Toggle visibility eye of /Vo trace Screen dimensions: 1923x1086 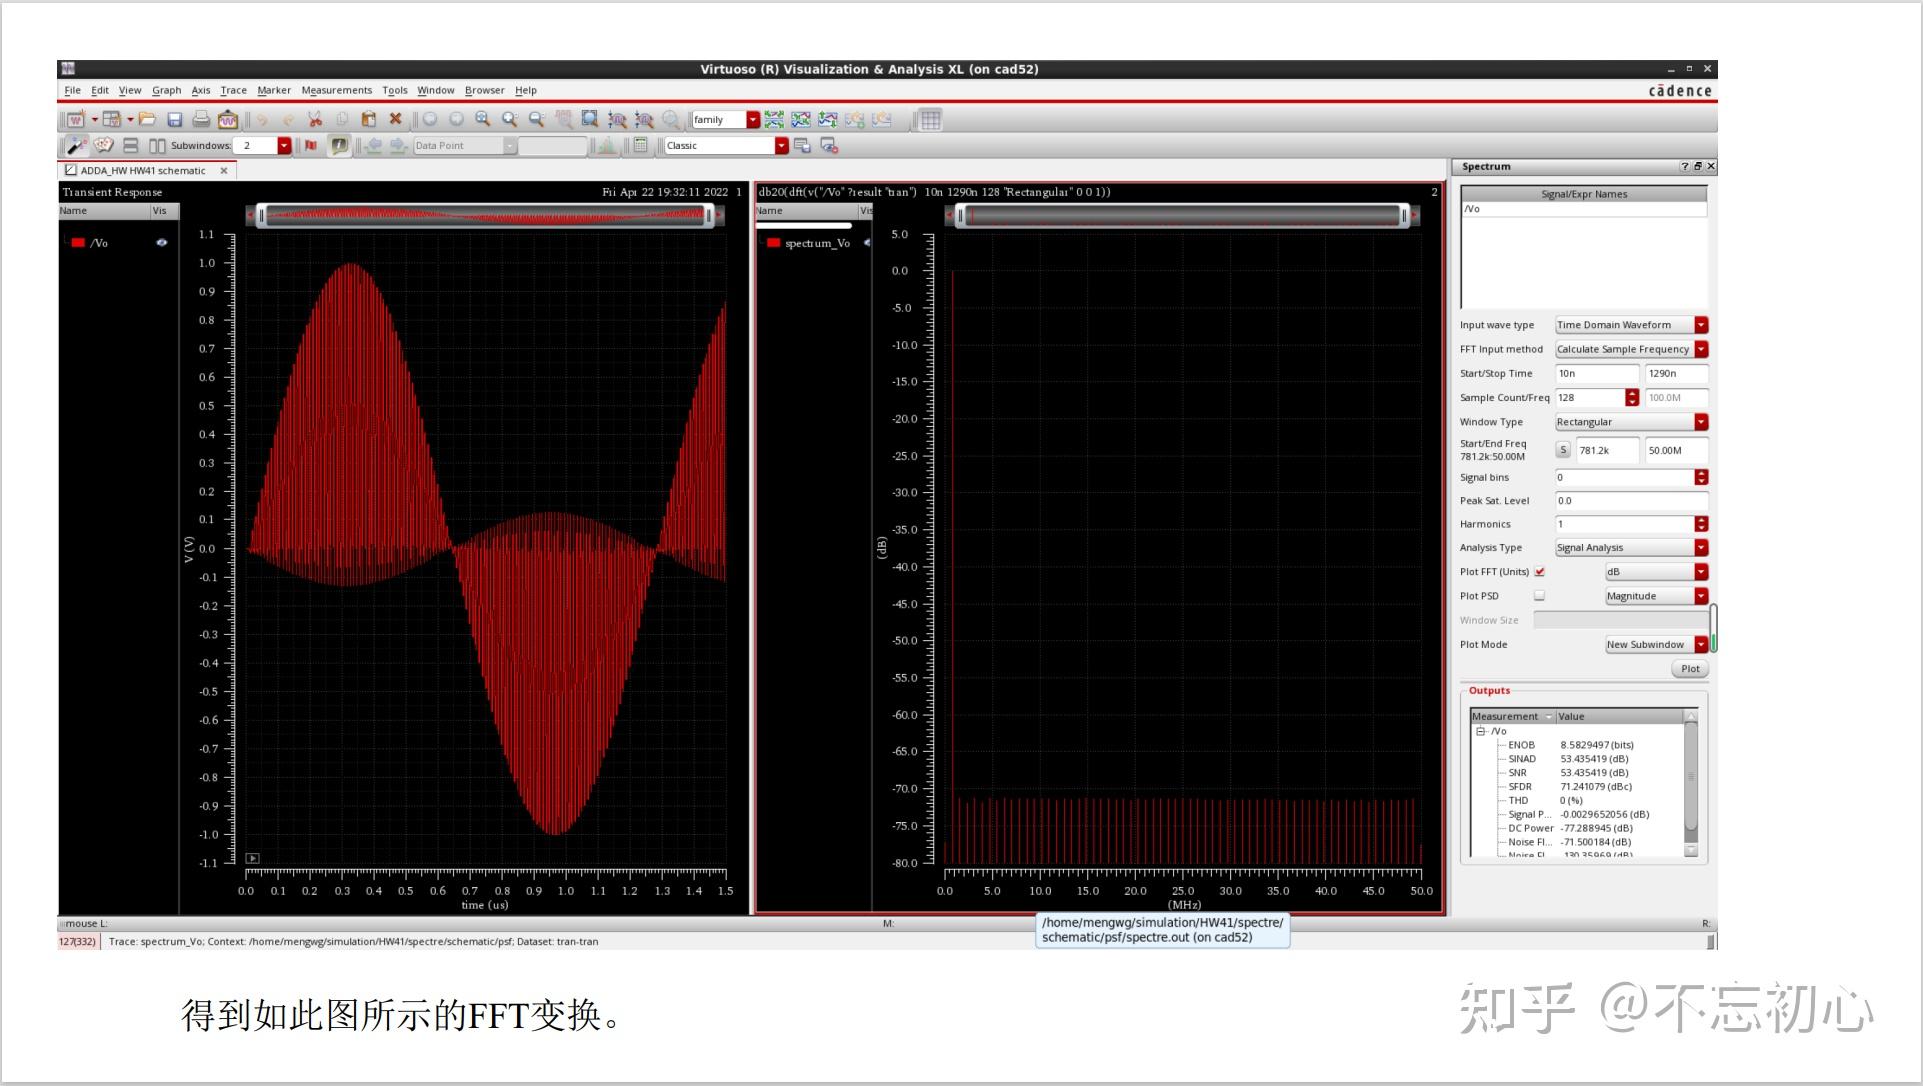[162, 243]
